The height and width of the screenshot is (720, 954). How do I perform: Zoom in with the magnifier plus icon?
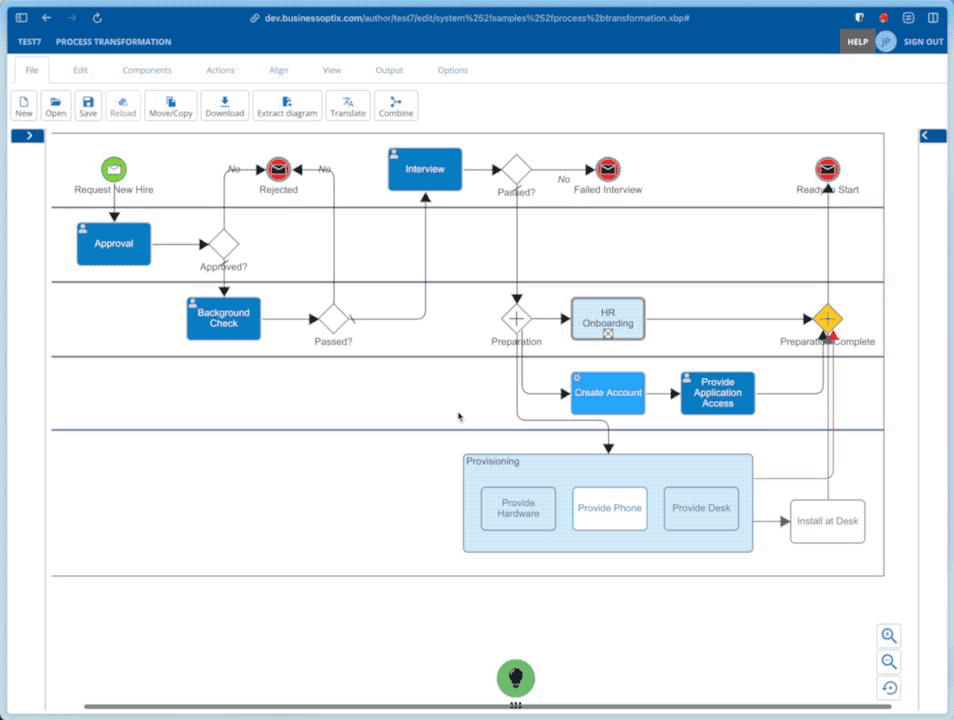click(x=889, y=636)
